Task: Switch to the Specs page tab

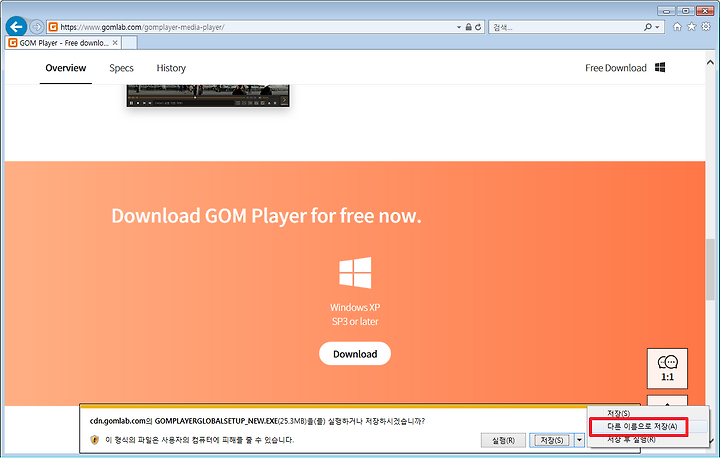Action: [x=121, y=68]
